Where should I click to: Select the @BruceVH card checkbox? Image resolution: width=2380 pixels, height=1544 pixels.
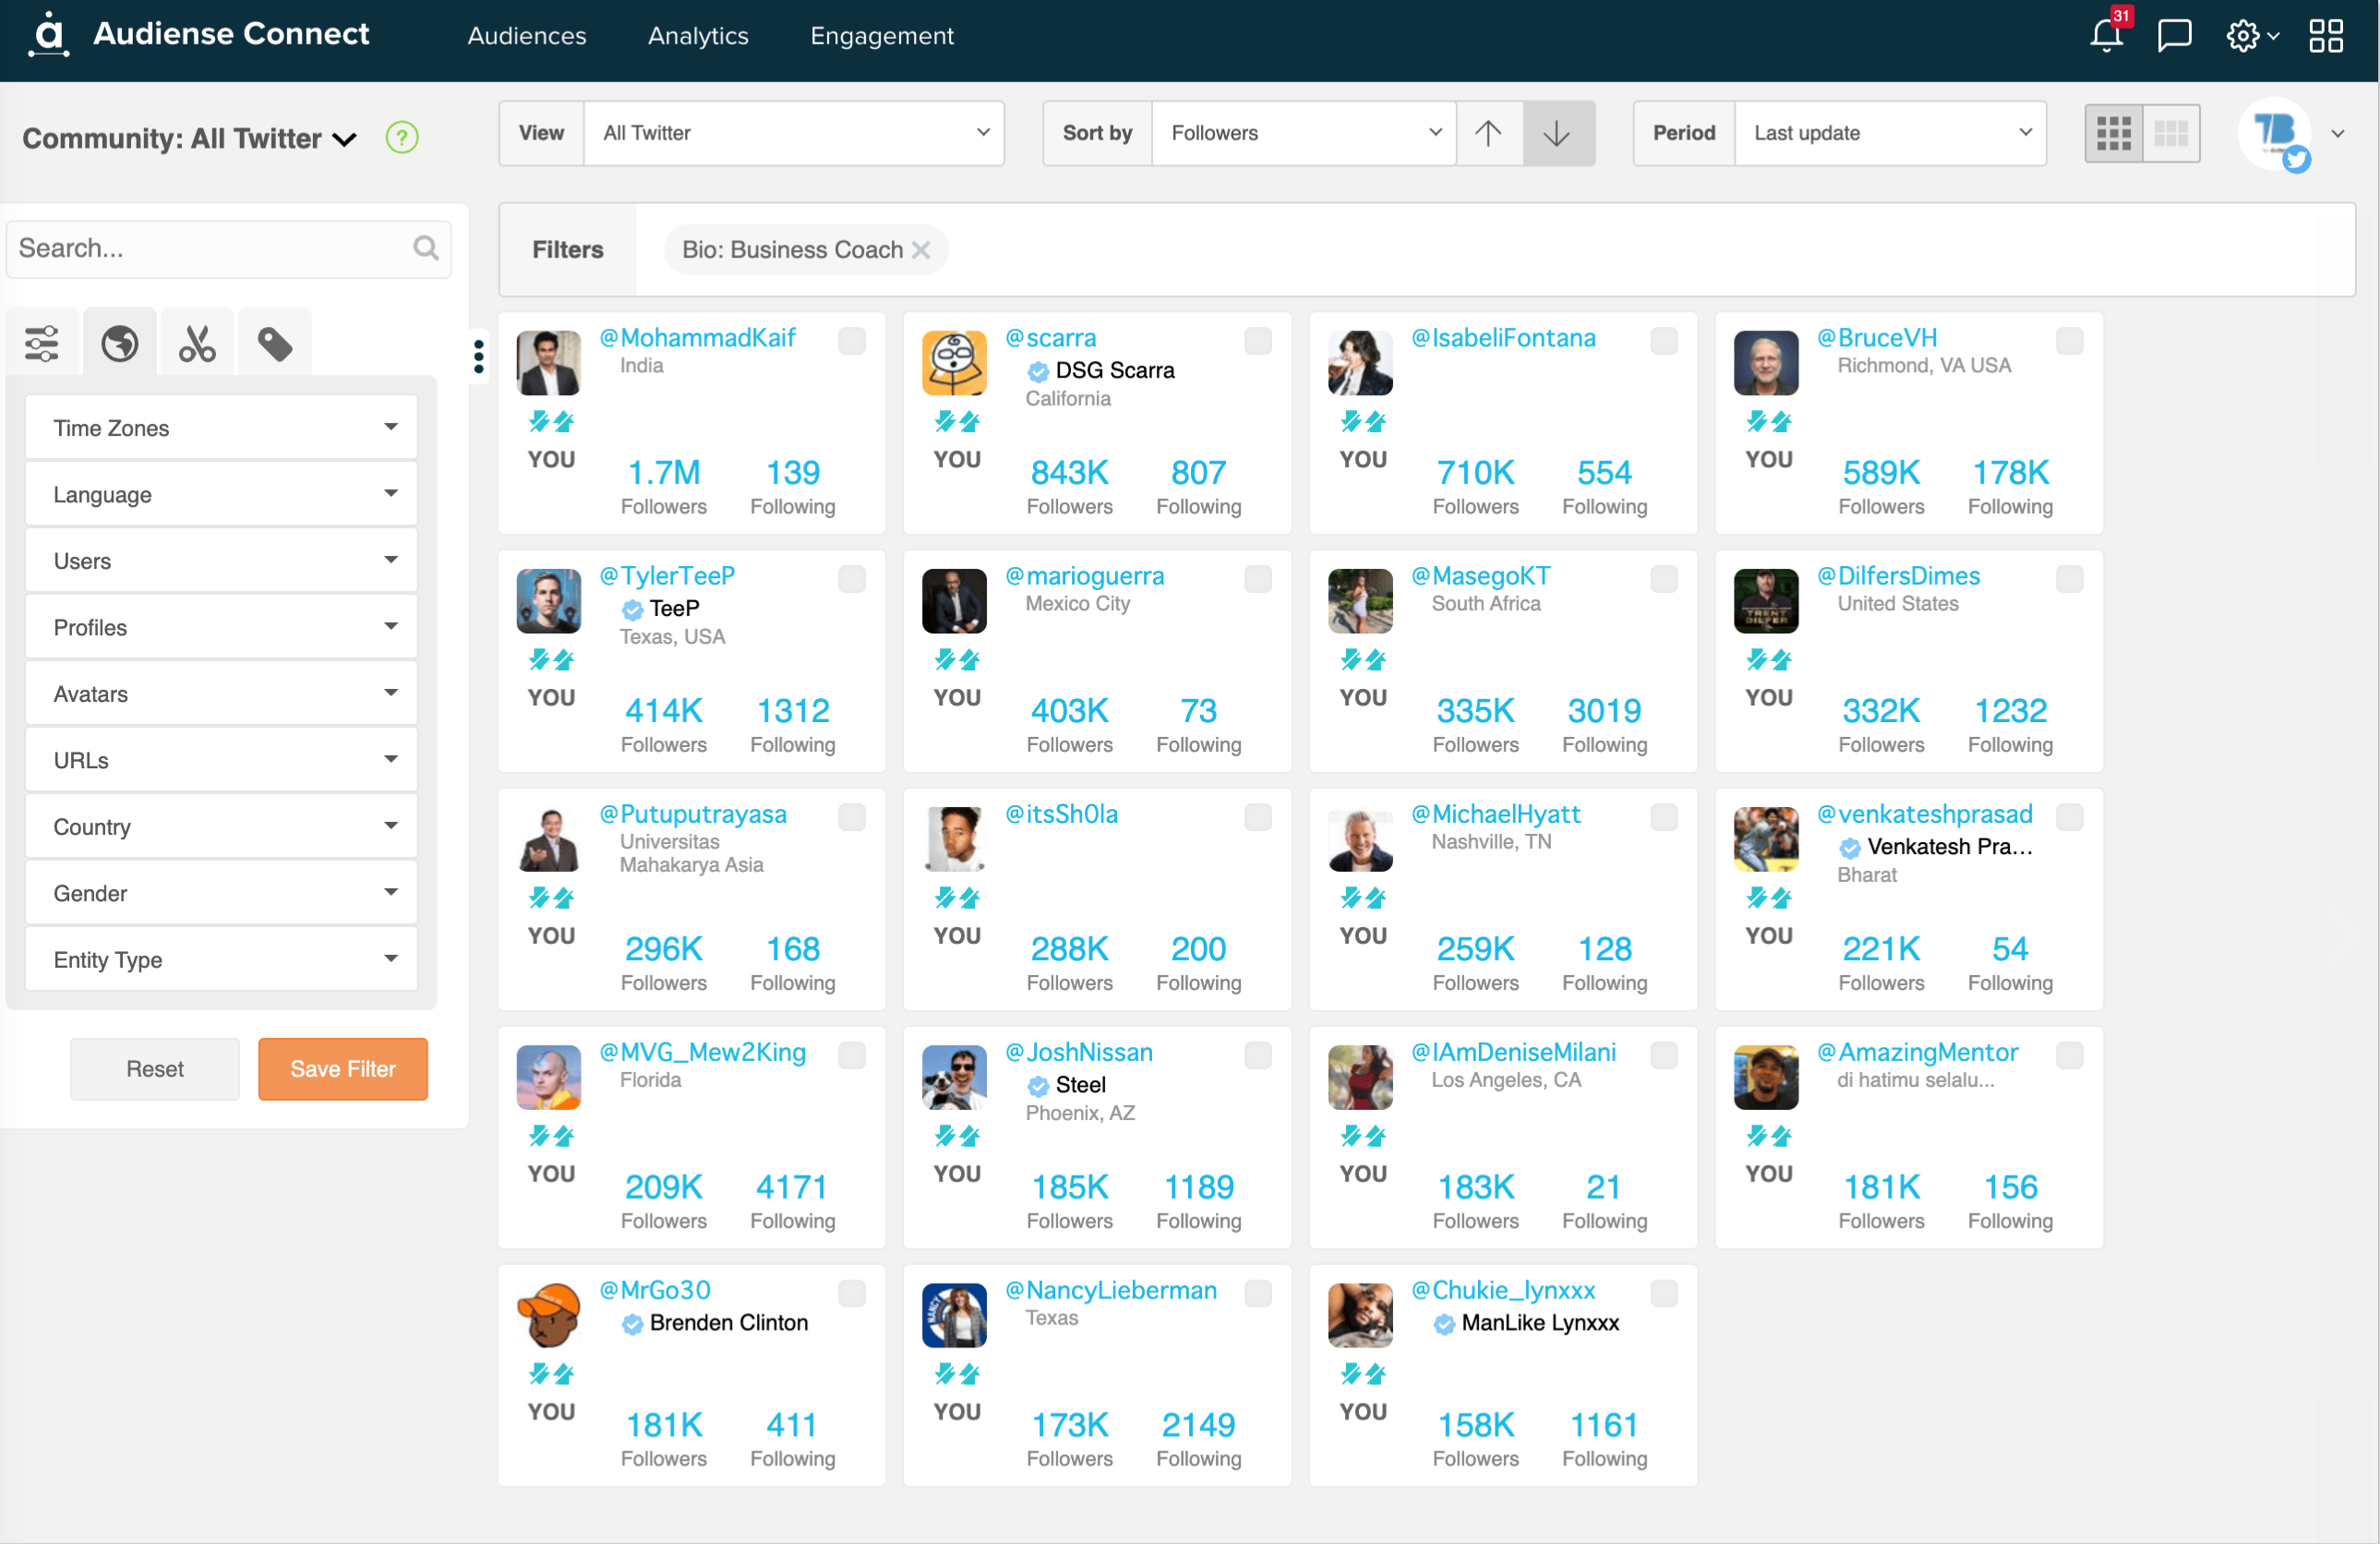[2070, 341]
